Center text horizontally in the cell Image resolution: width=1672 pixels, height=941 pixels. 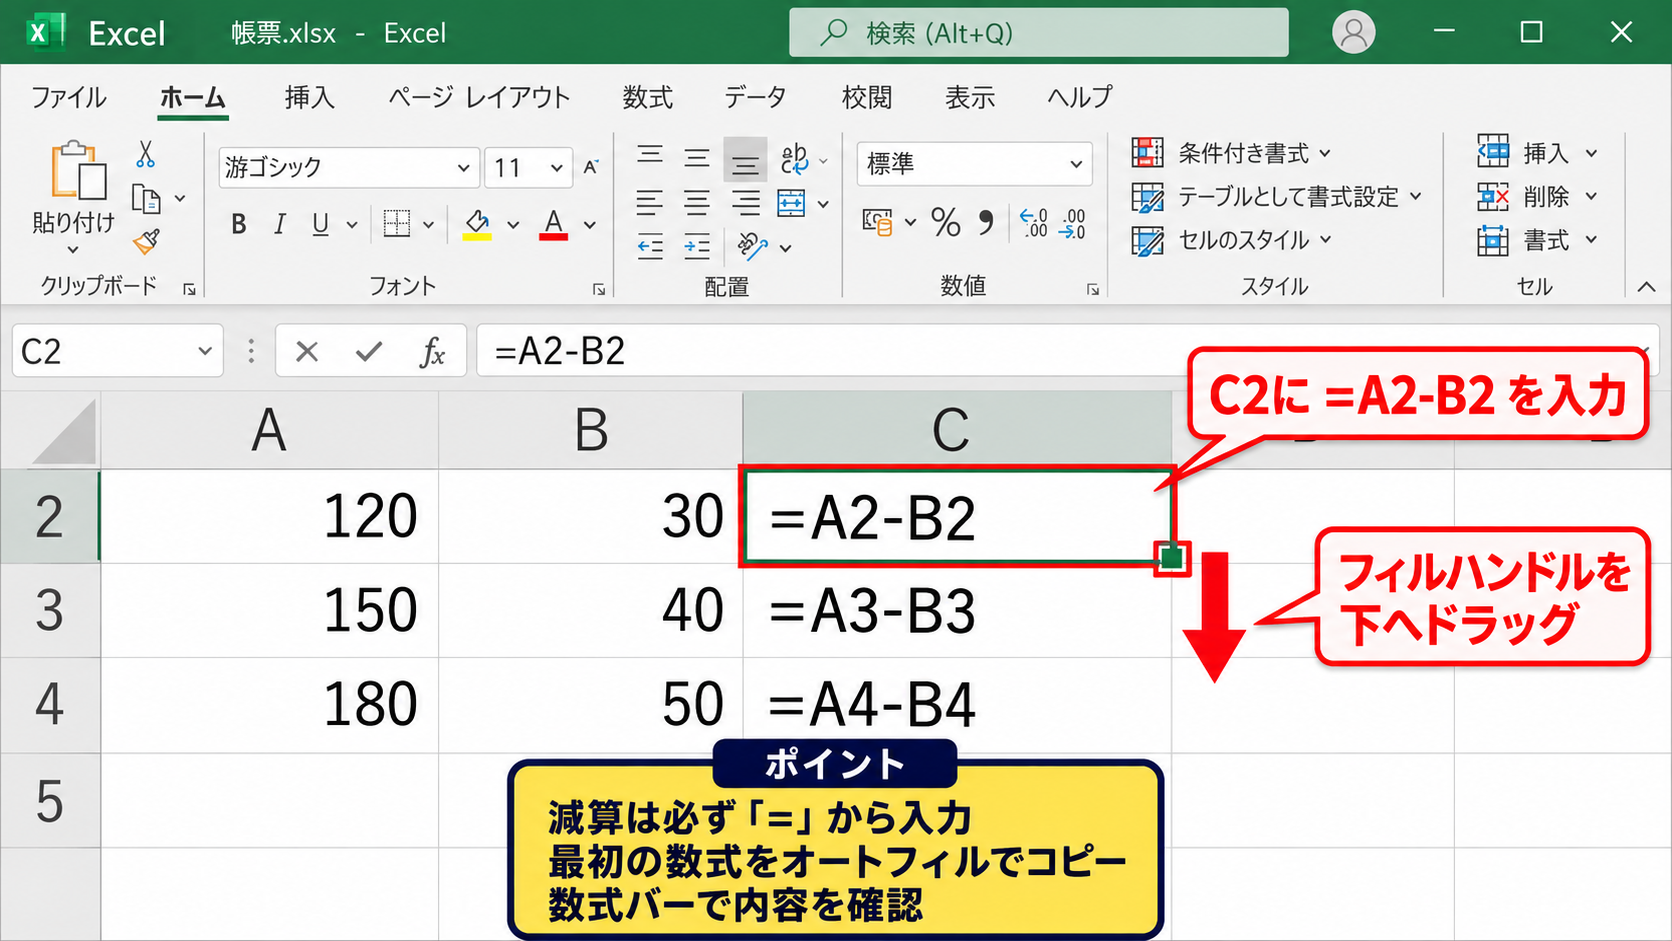pos(697,203)
